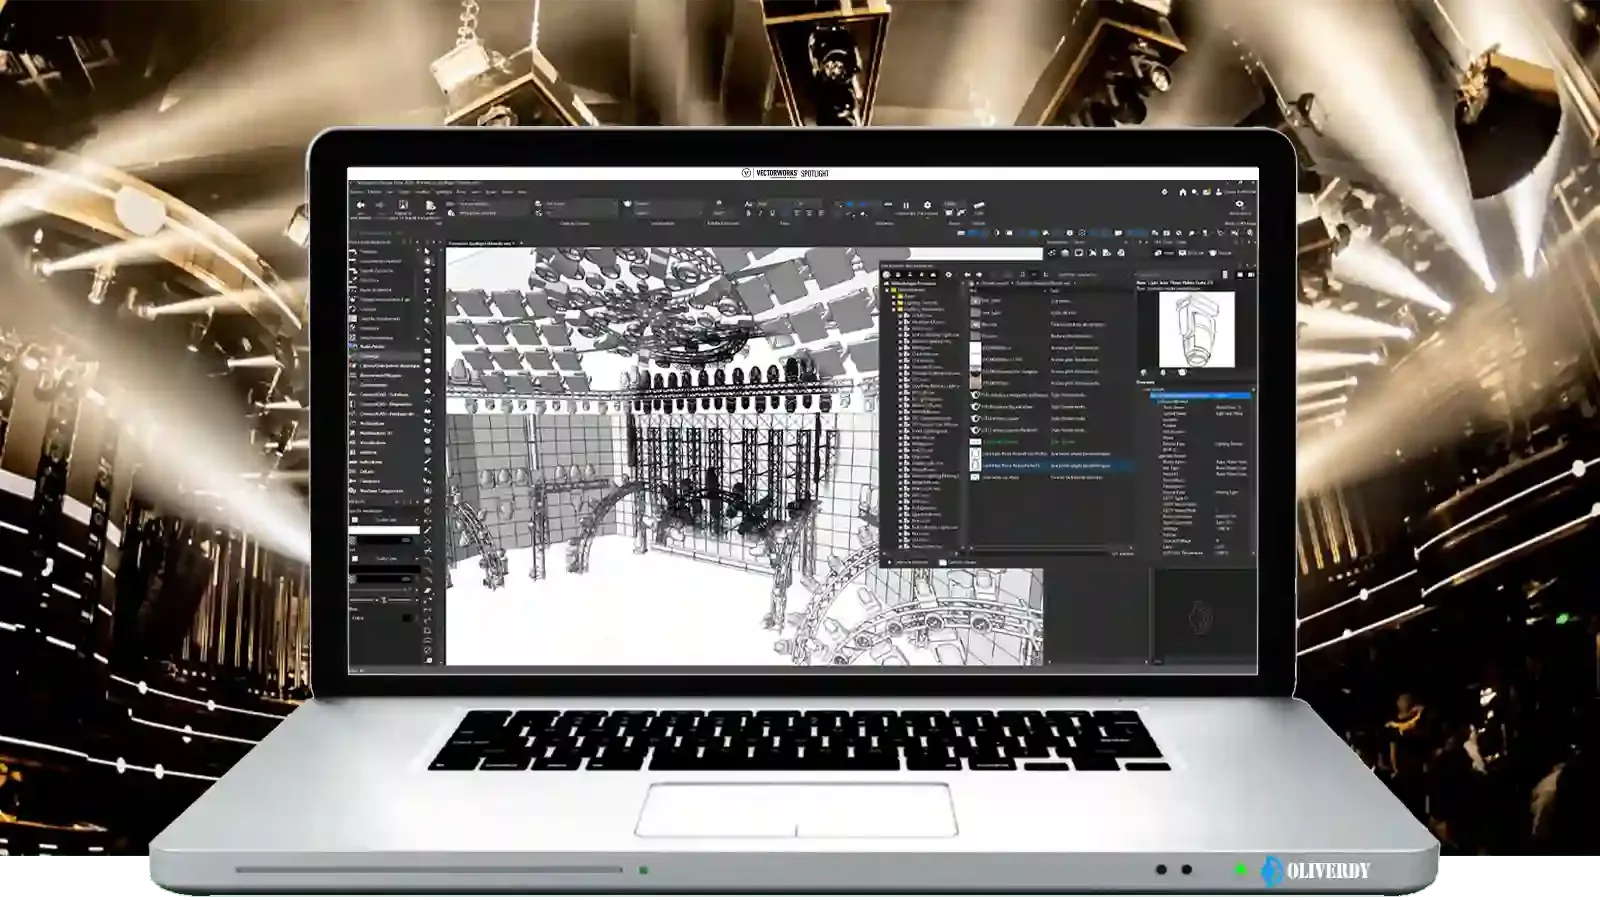Toggle the fill style button in the Attributes palette
The height and width of the screenshot is (900, 1600).
355,519
